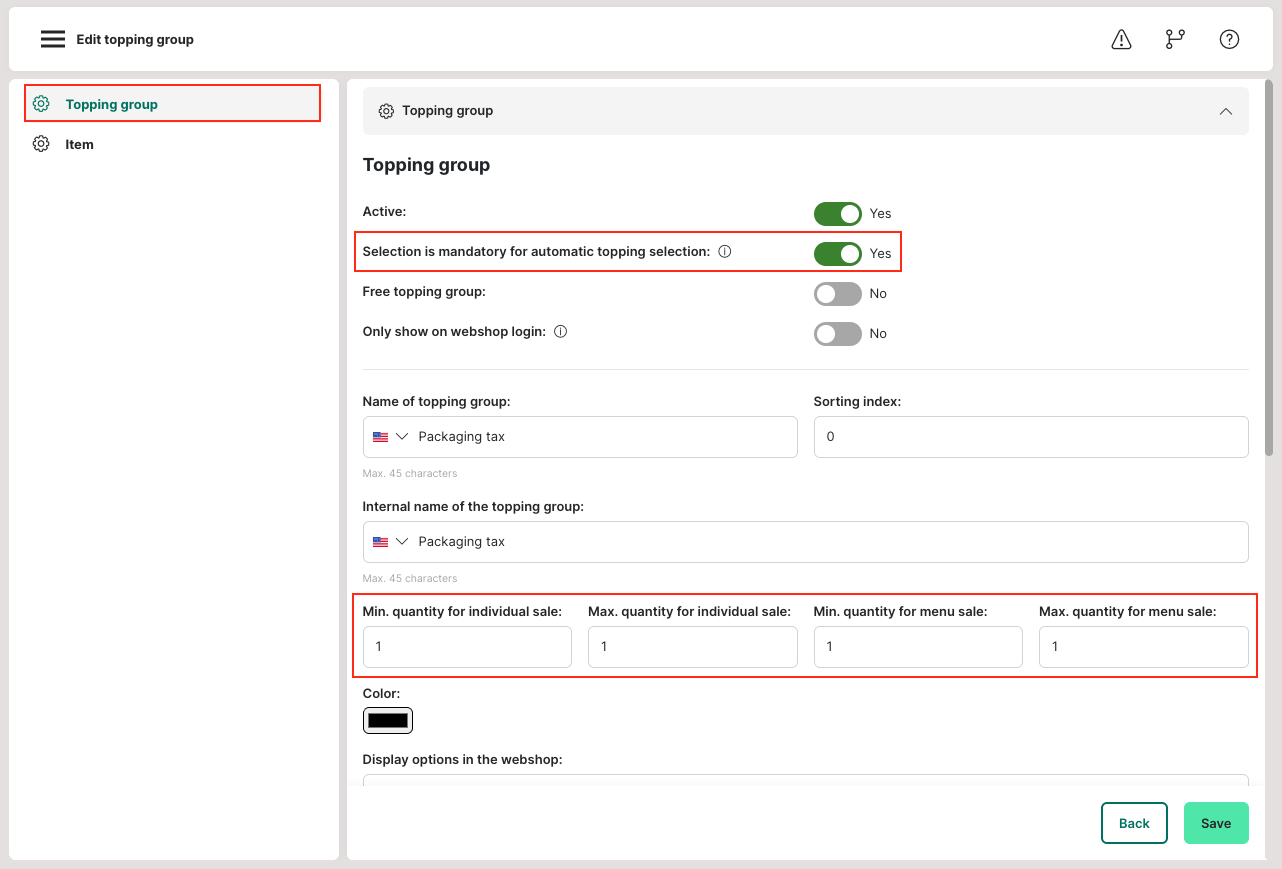The image size is (1282, 869).
Task: Select Item in left sidebar
Action: pyautogui.click(x=172, y=144)
